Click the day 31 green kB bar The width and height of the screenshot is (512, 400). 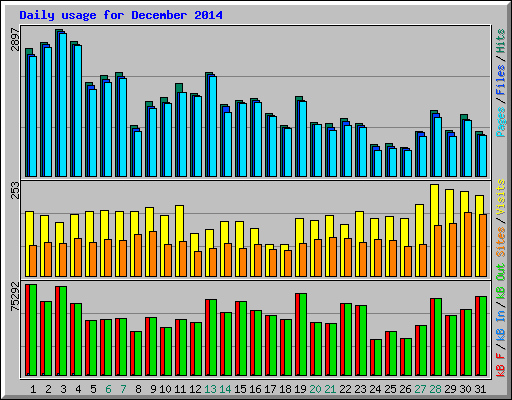point(483,336)
